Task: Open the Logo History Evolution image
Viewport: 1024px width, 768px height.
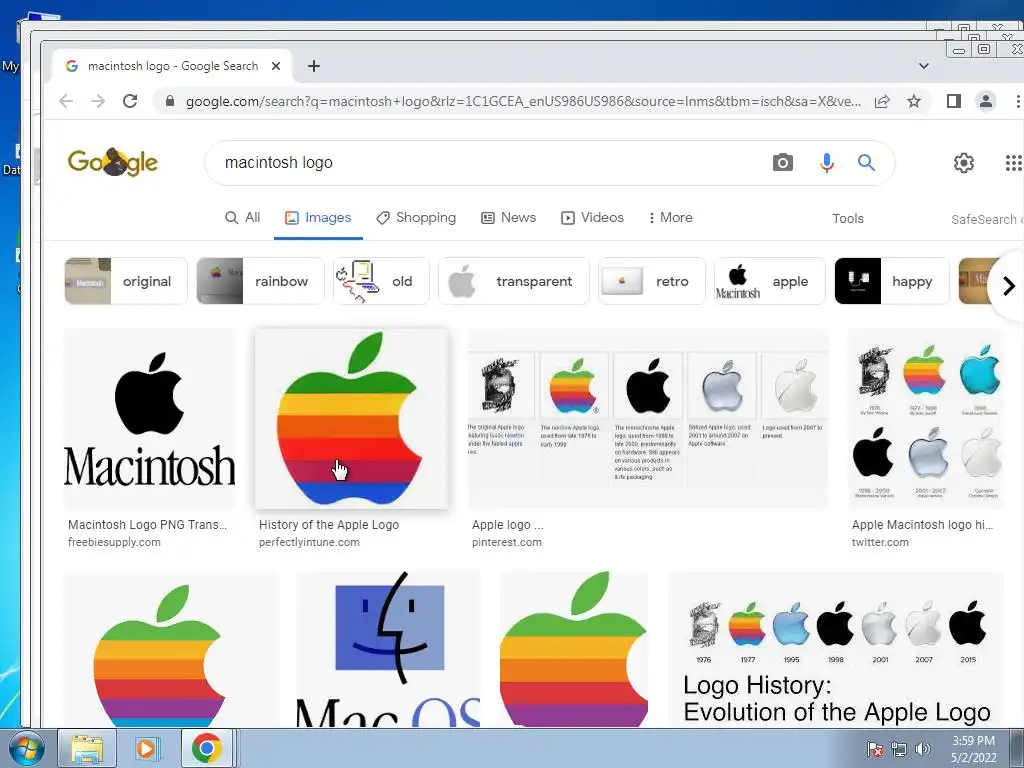Action: coord(836,649)
